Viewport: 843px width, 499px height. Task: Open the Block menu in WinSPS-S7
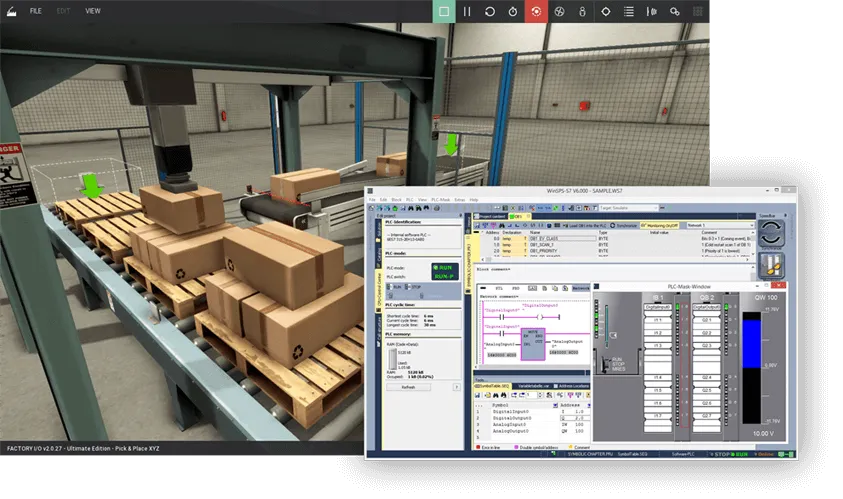(396, 199)
